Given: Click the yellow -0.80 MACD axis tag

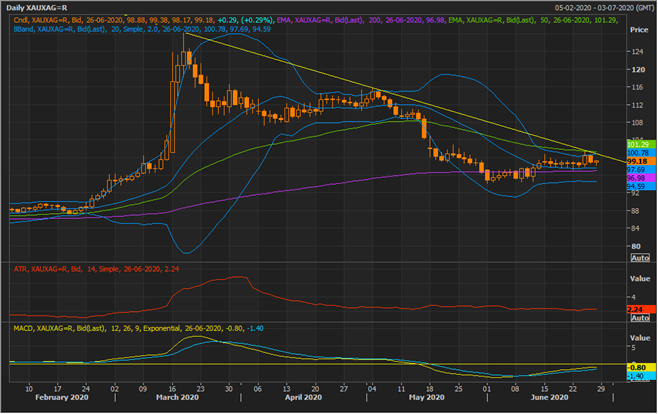Looking at the screenshot, I should click(x=641, y=368).
